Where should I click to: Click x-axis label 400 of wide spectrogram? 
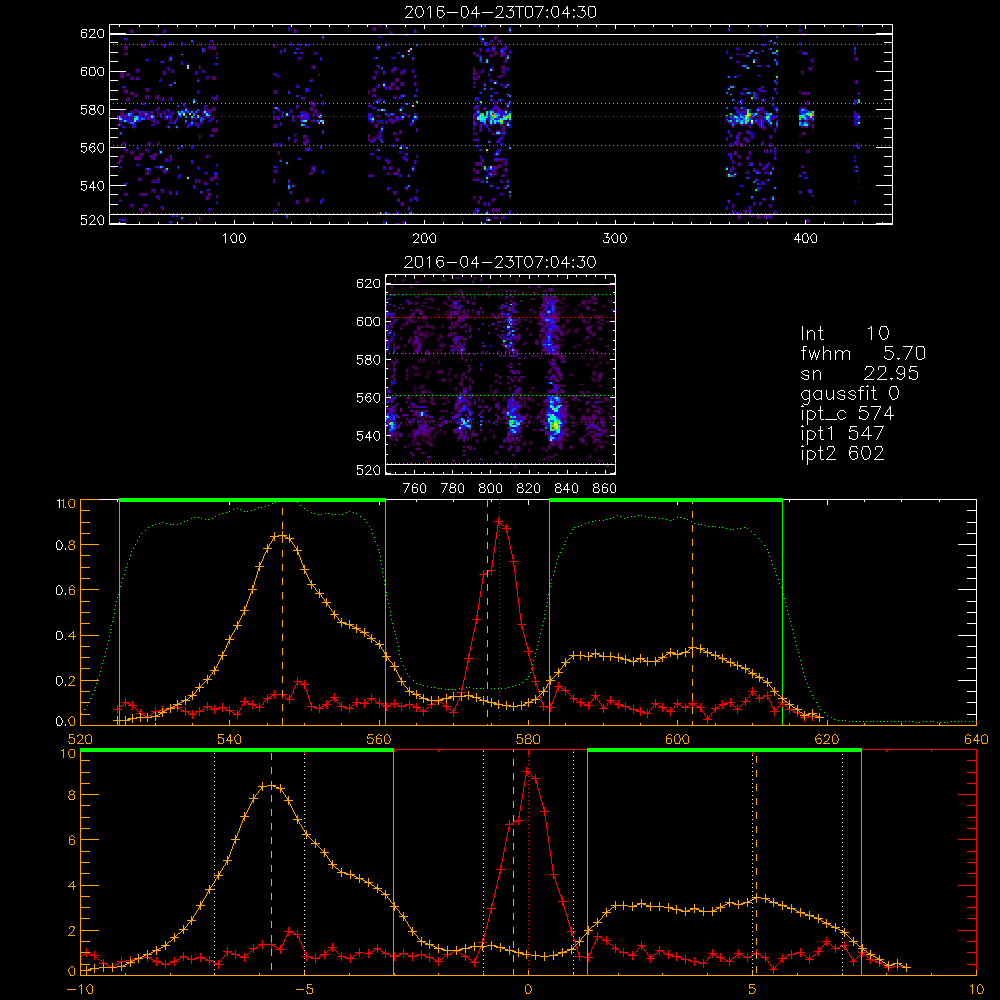coord(805,239)
